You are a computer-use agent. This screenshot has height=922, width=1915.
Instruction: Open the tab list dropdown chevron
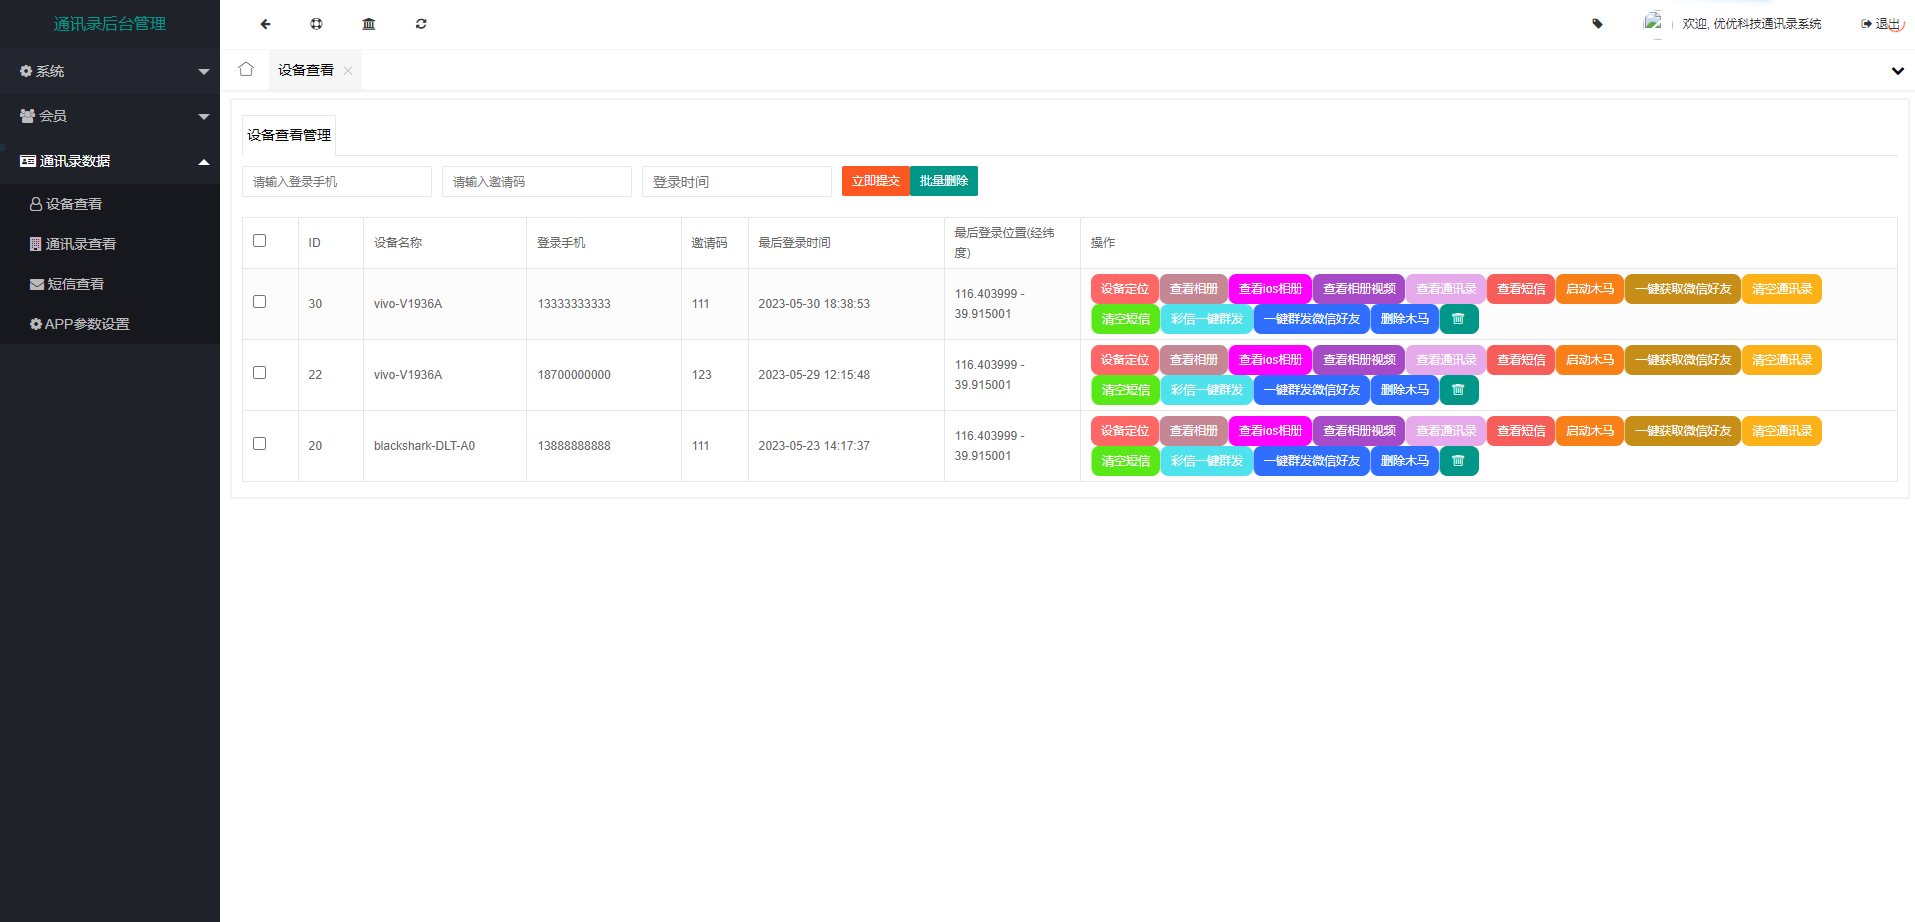[1897, 71]
